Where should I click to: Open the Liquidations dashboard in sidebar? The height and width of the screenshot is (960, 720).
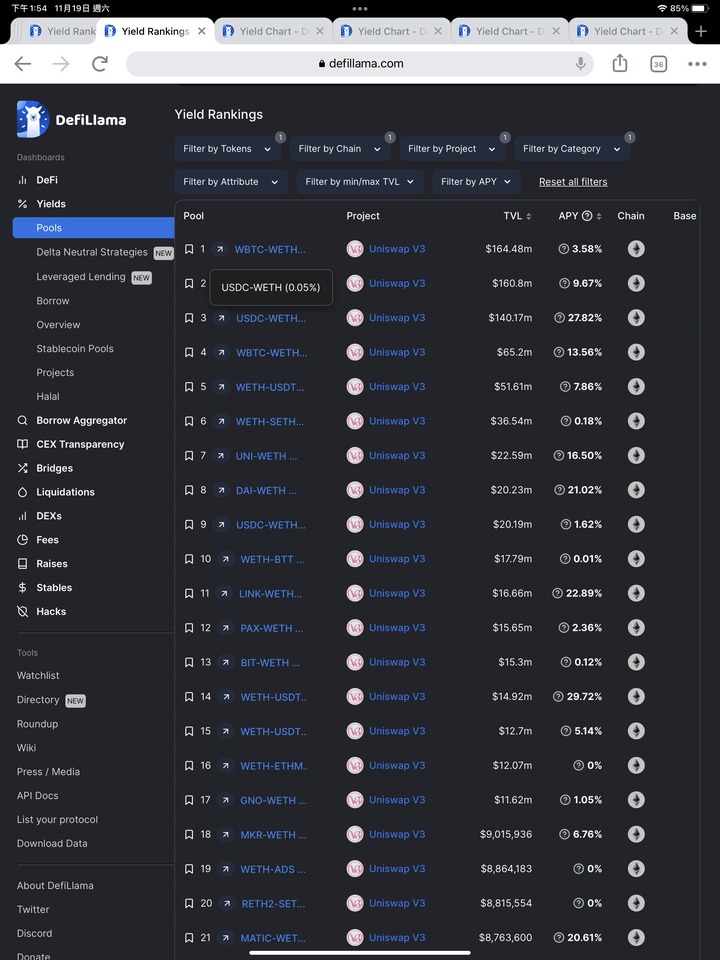(65, 492)
